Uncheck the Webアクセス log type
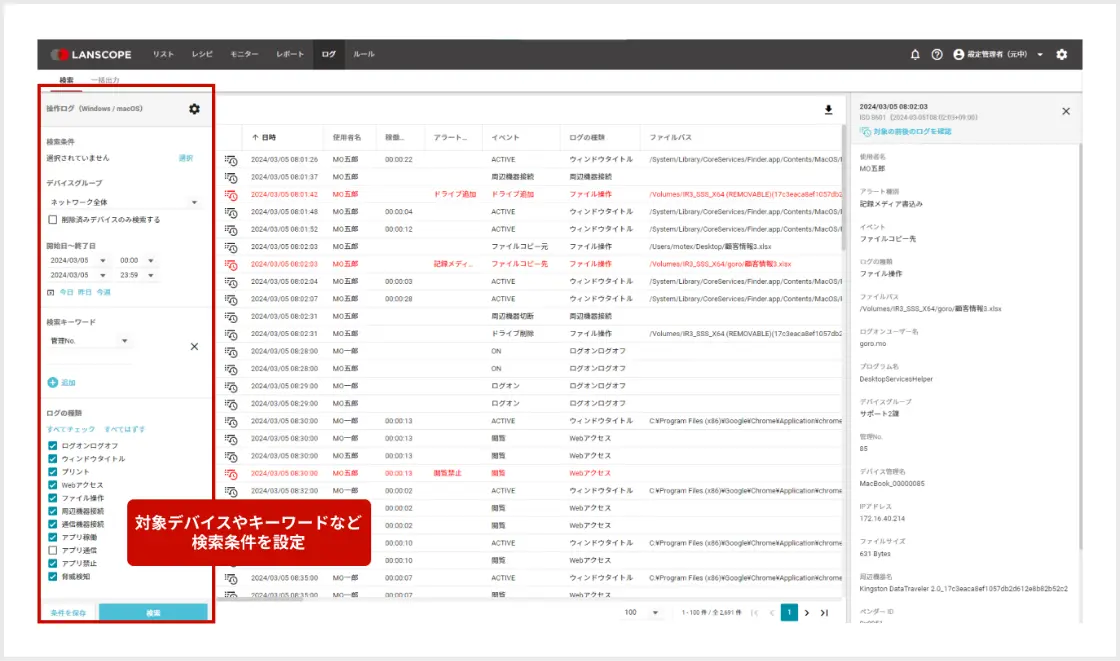The image size is (1120, 661). 52,485
